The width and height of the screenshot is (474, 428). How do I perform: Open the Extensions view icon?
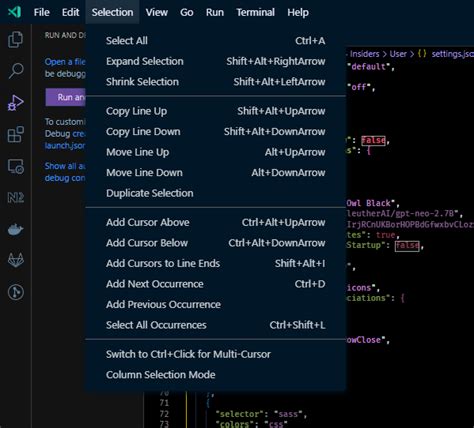15,134
